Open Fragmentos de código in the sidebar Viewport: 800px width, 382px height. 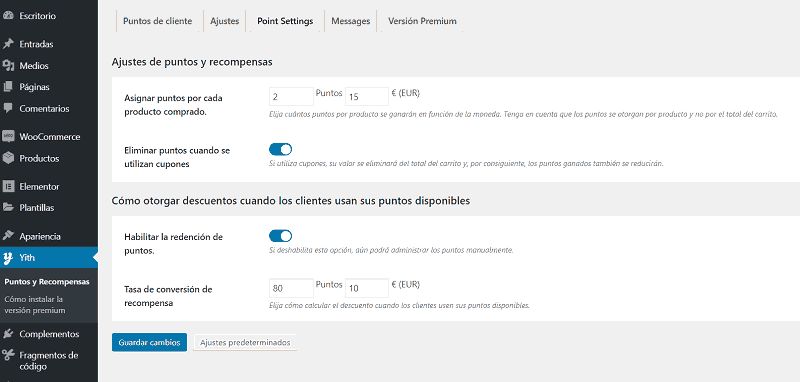[48, 361]
